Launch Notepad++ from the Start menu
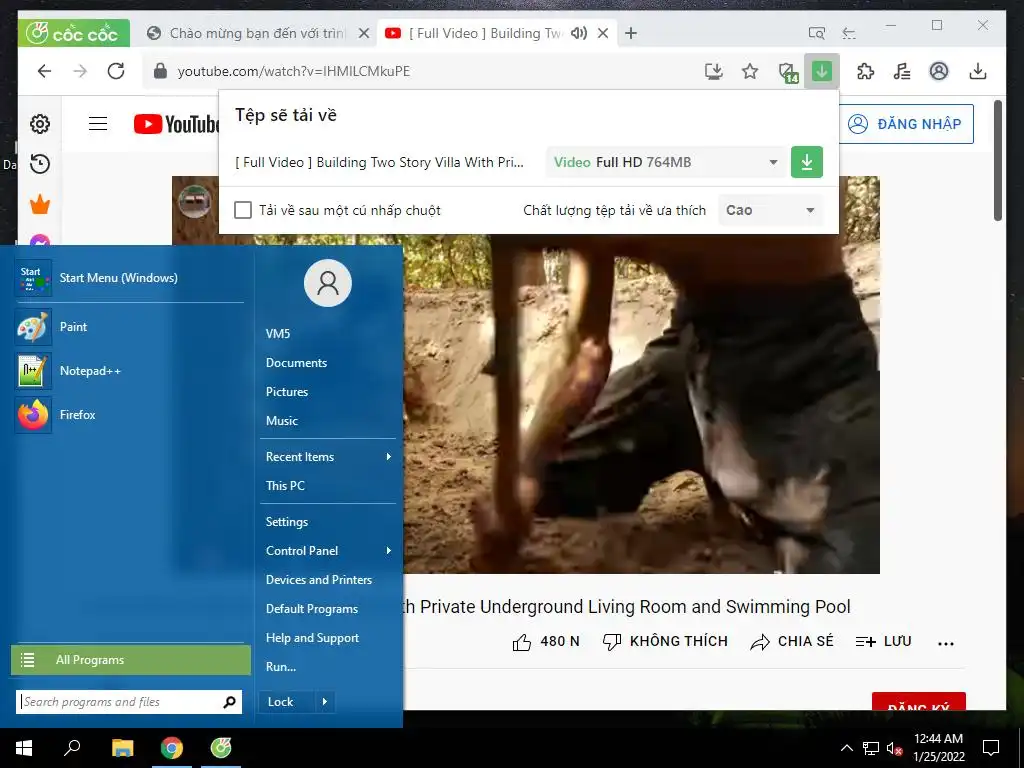The width and height of the screenshot is (1024, 768). 129,370
